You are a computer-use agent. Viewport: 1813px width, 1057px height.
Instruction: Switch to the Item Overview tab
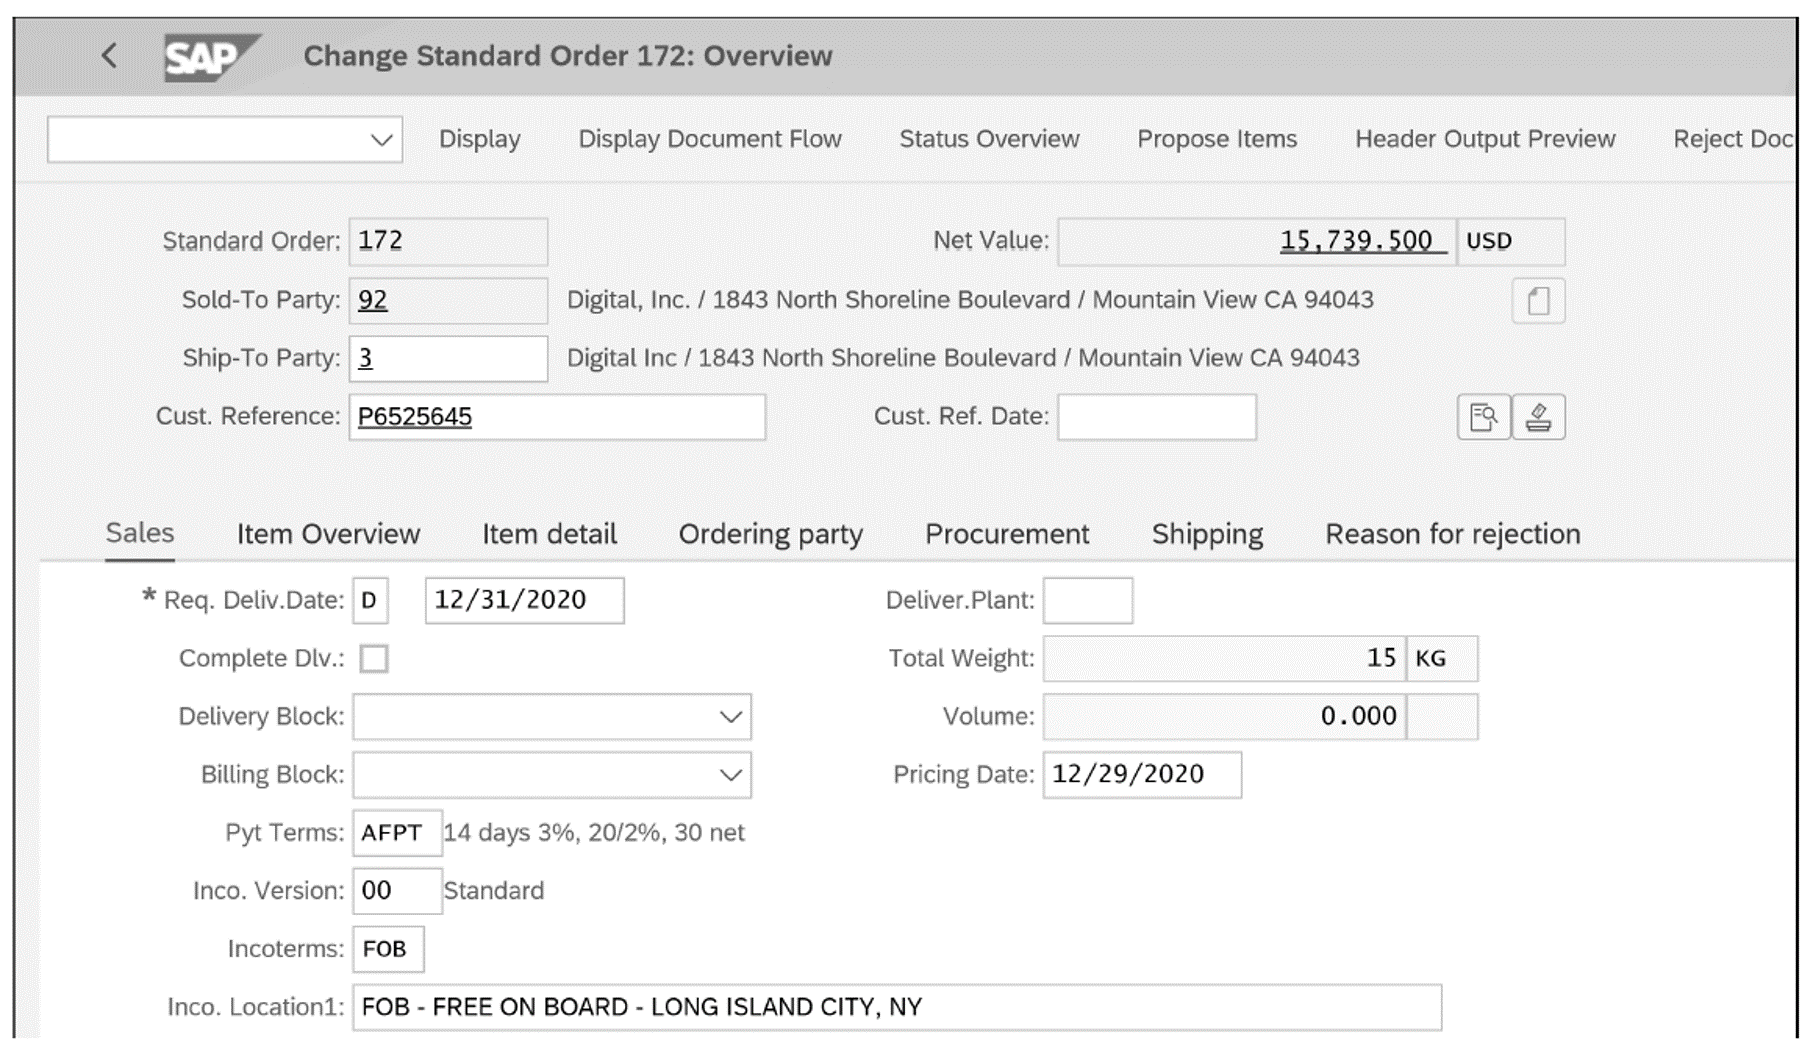(x=328, y=534)
